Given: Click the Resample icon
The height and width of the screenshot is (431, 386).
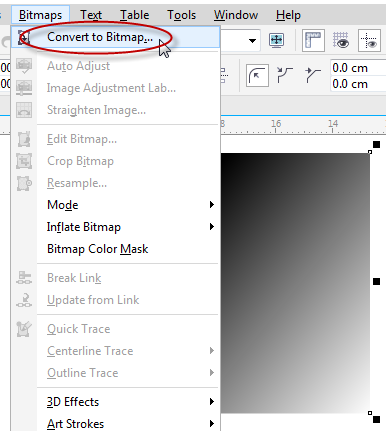Looking at the screenshot, I should 24,183.
